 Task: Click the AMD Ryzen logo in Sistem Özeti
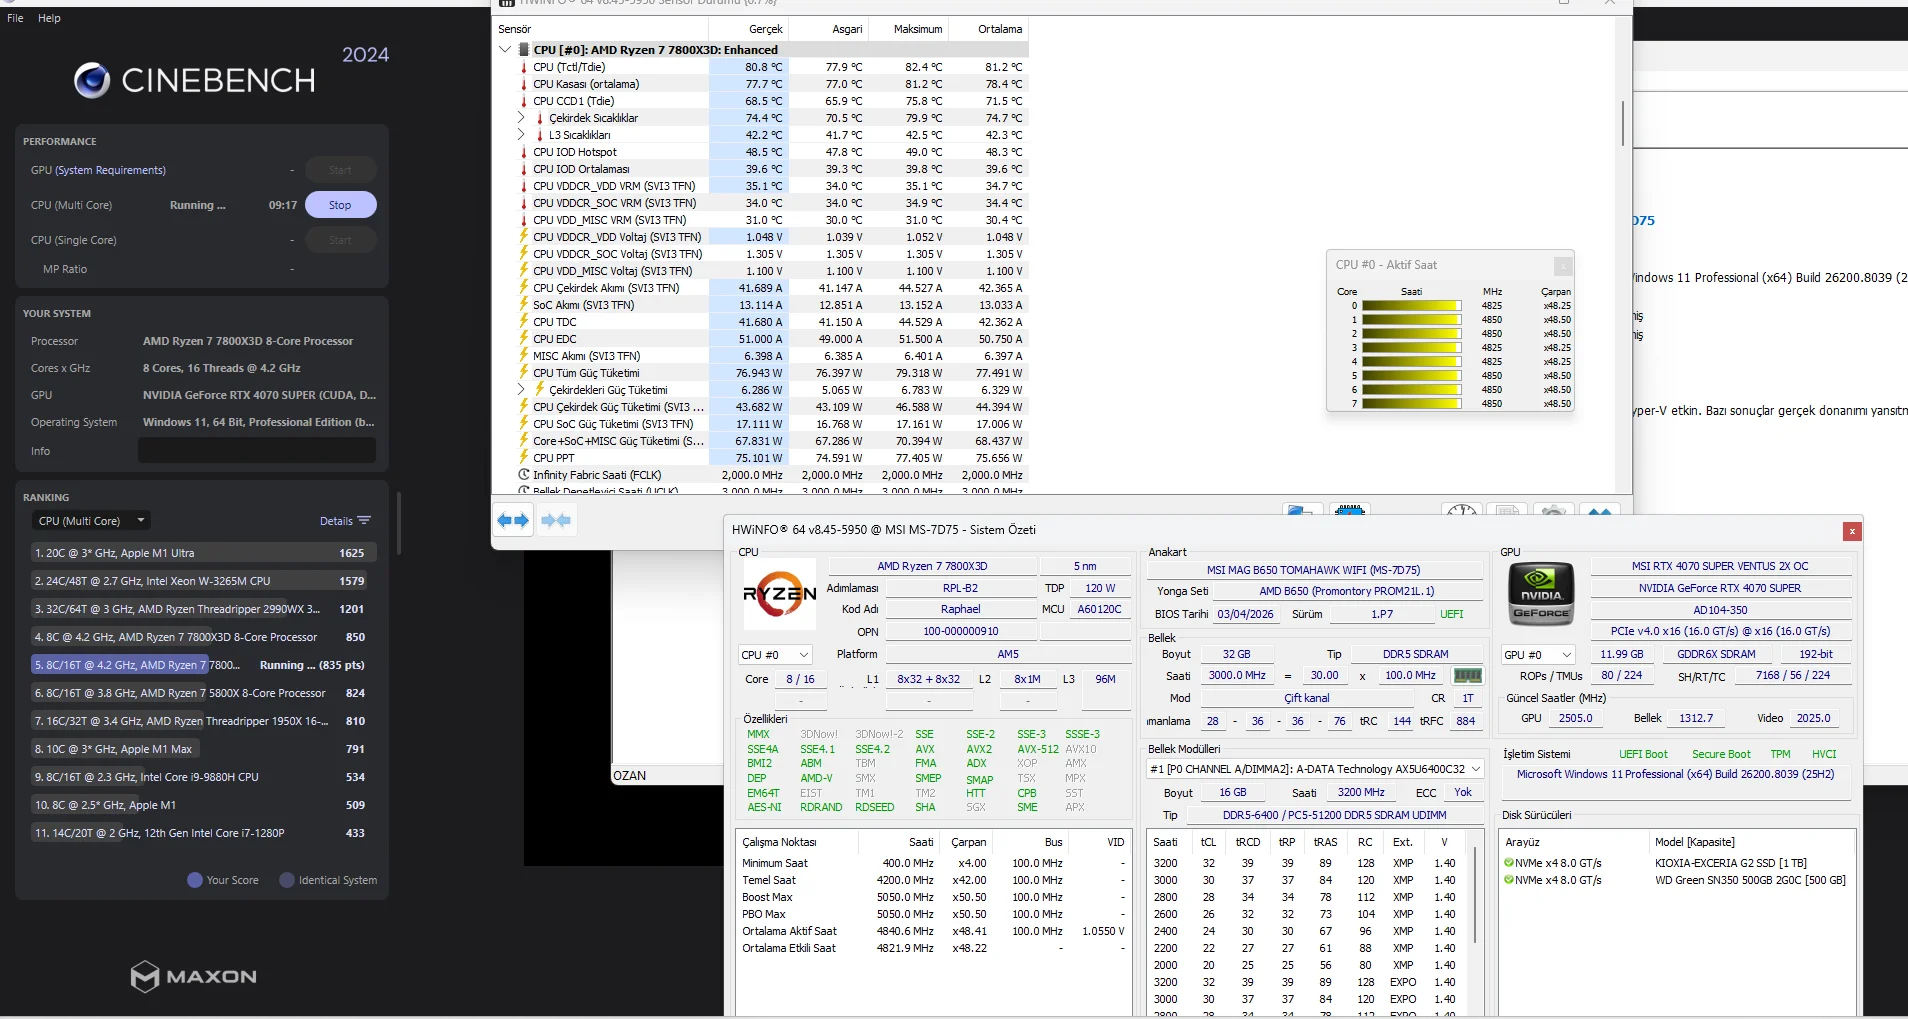pos(780,594)
